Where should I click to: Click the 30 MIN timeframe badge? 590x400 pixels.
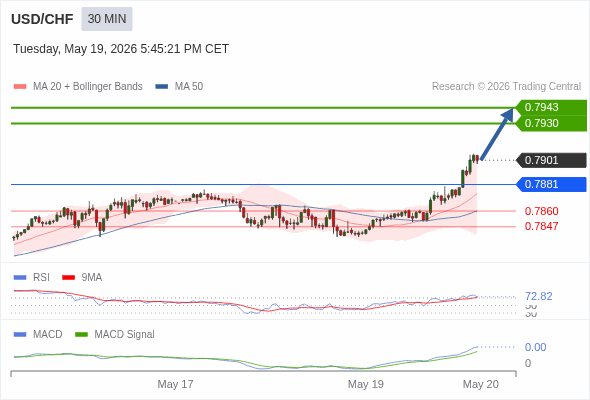pos(107,19)
